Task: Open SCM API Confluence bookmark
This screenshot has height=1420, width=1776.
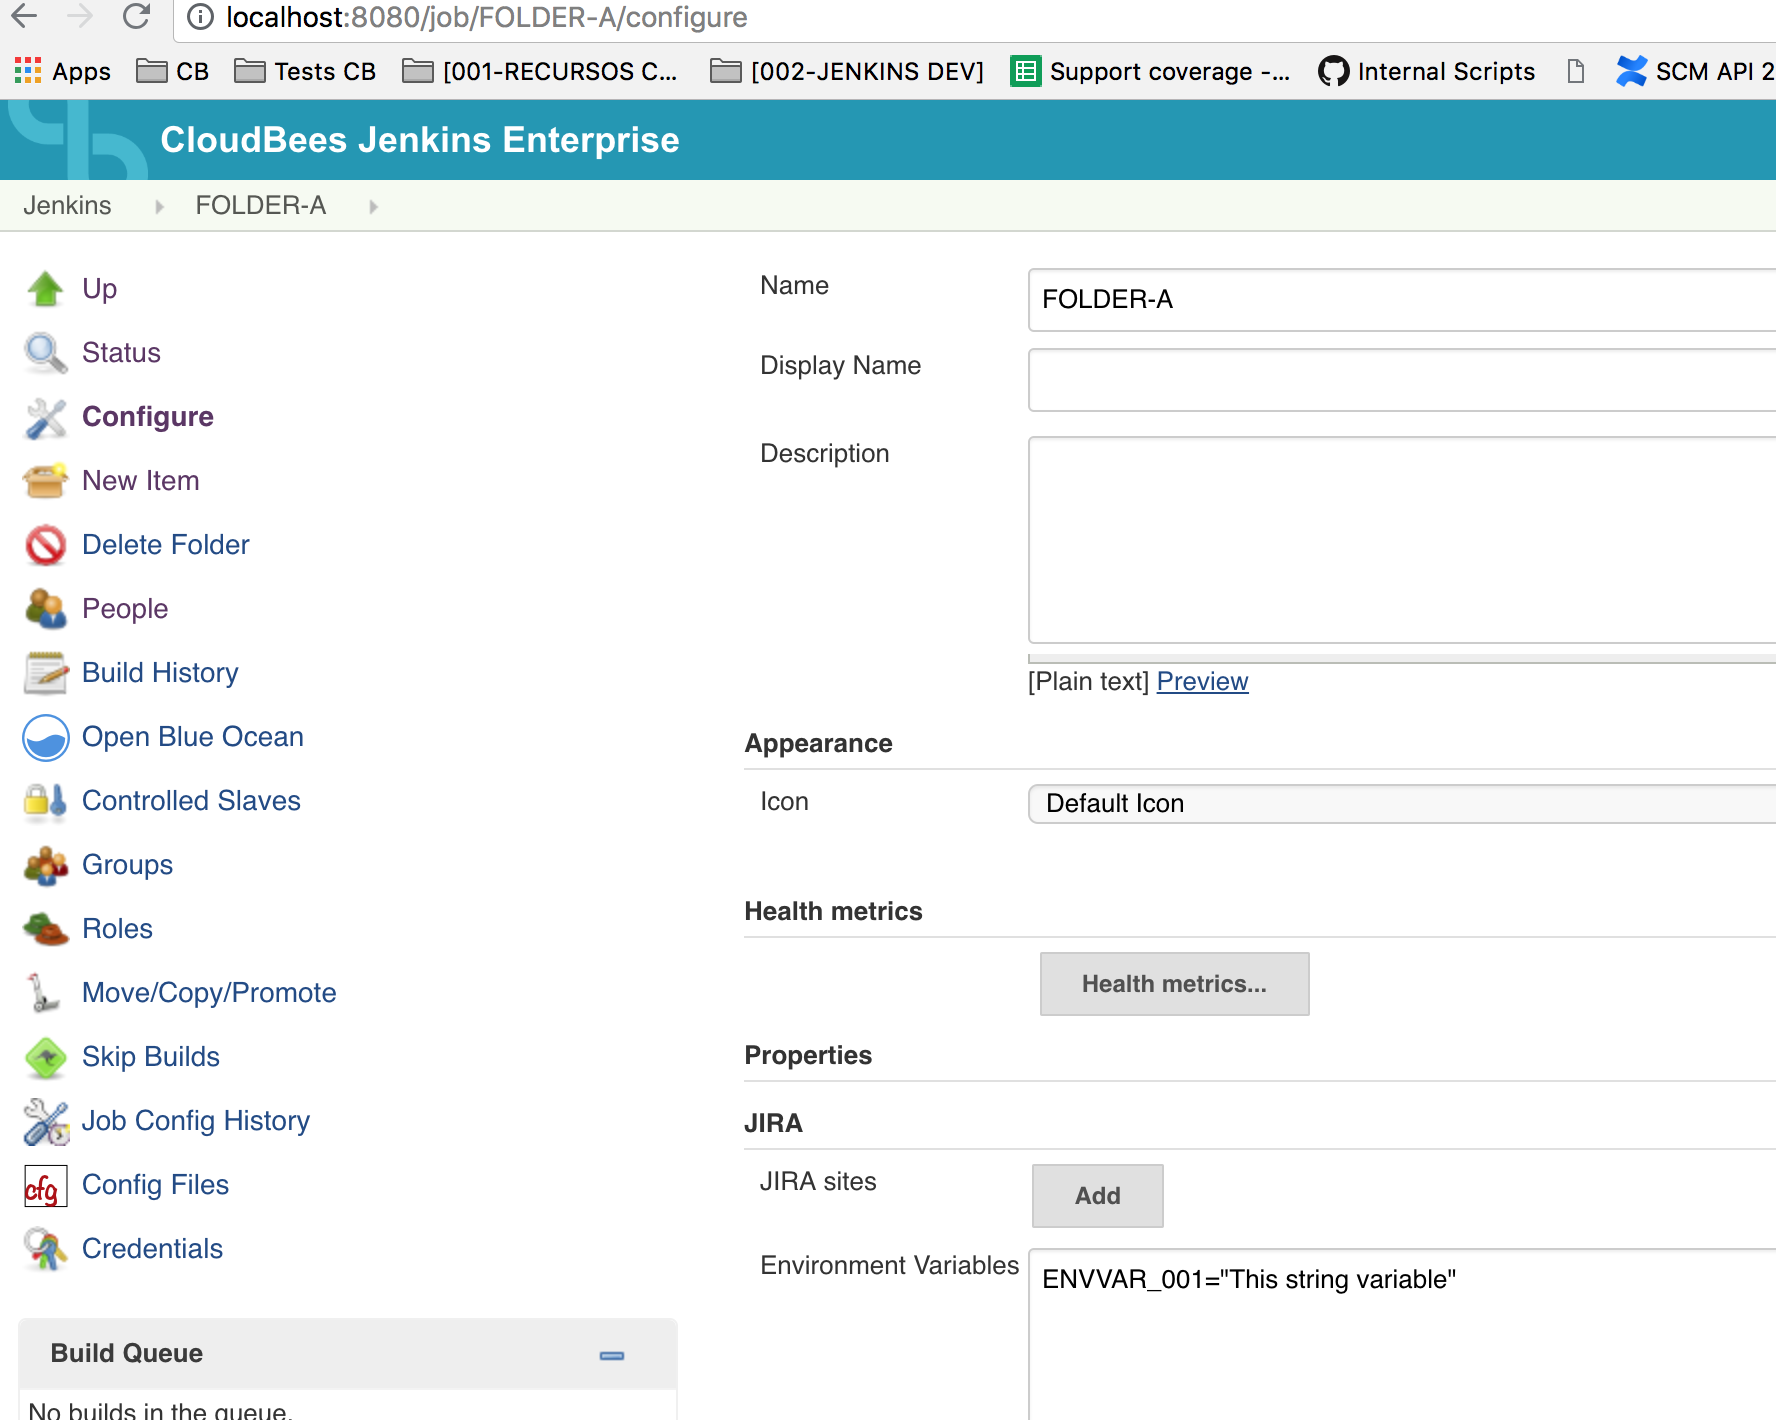Action: (x=1696, y=72)
